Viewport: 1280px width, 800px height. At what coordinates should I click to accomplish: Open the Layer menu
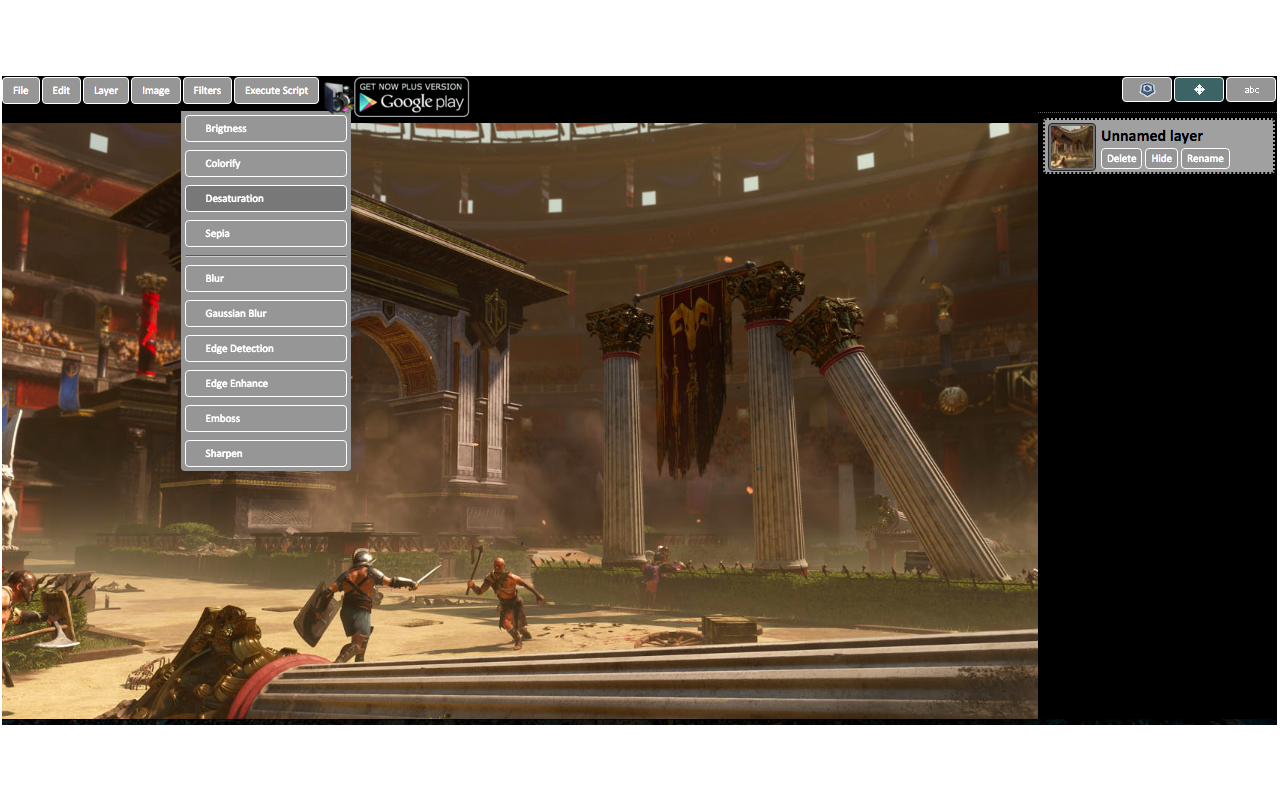(106, 90)
